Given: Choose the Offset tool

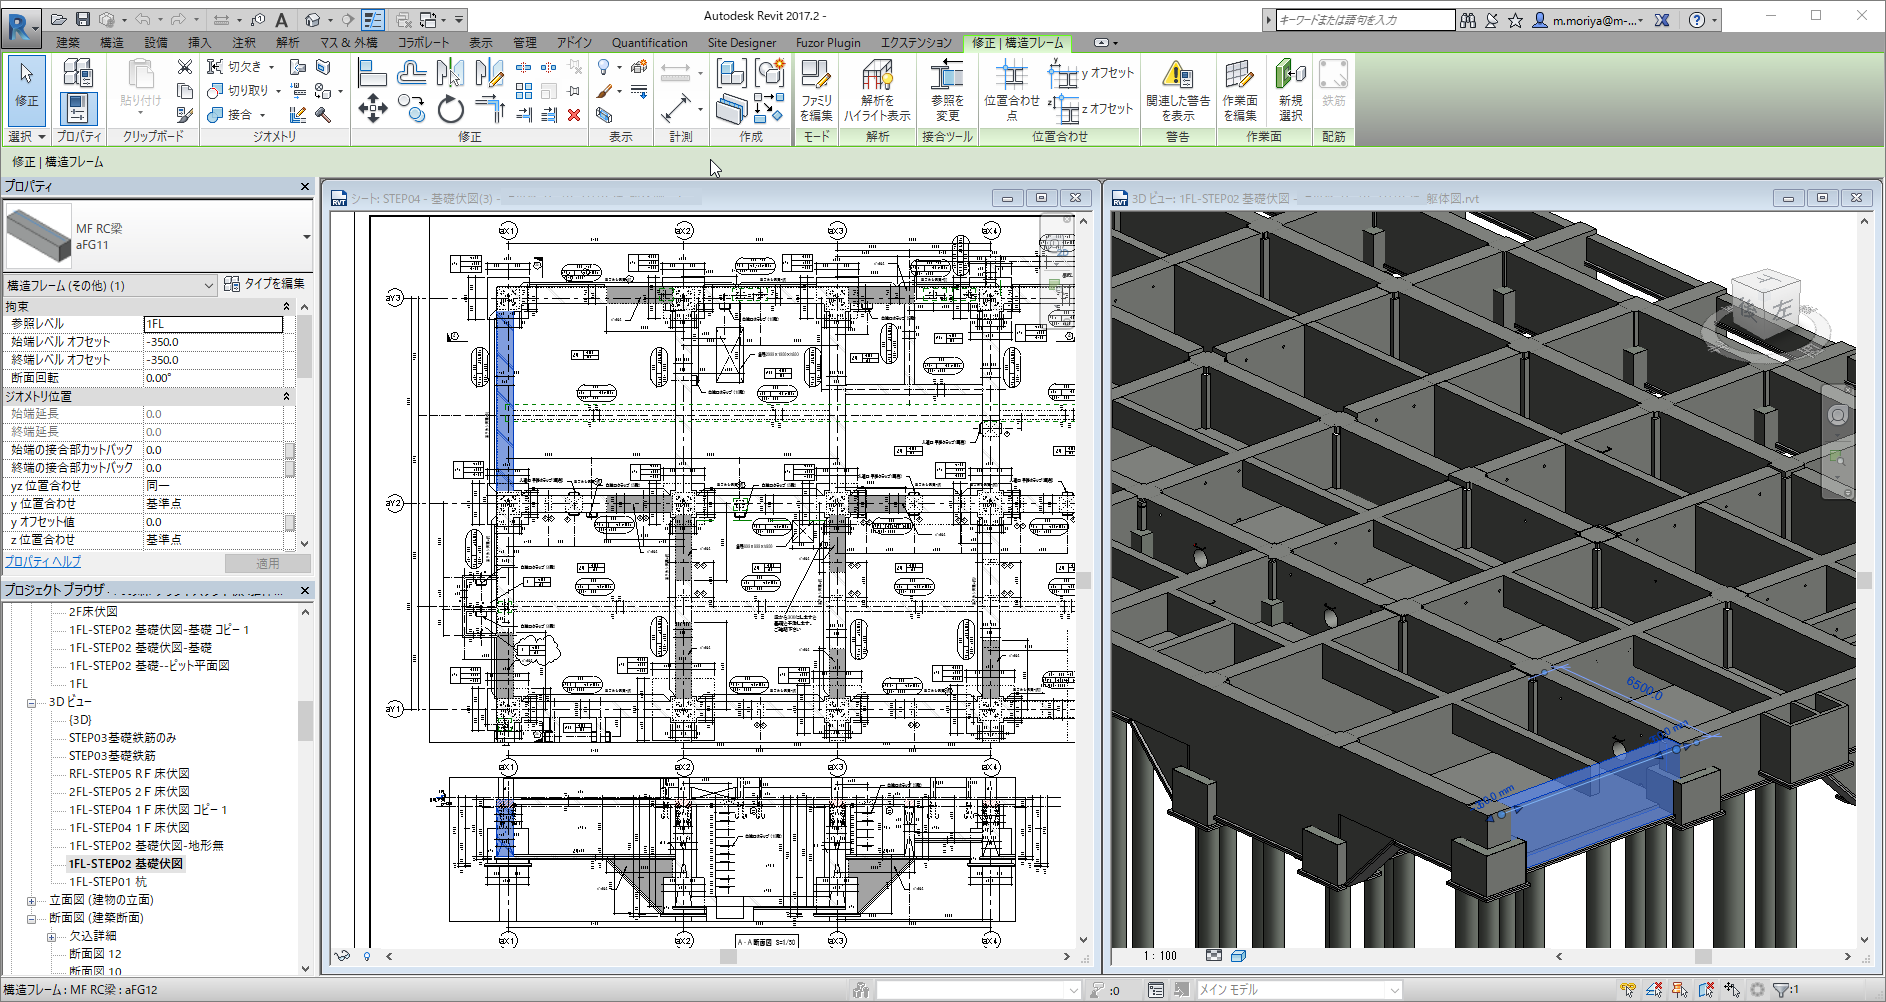Looking at the screenshot, I should click(x=412, y=72).
